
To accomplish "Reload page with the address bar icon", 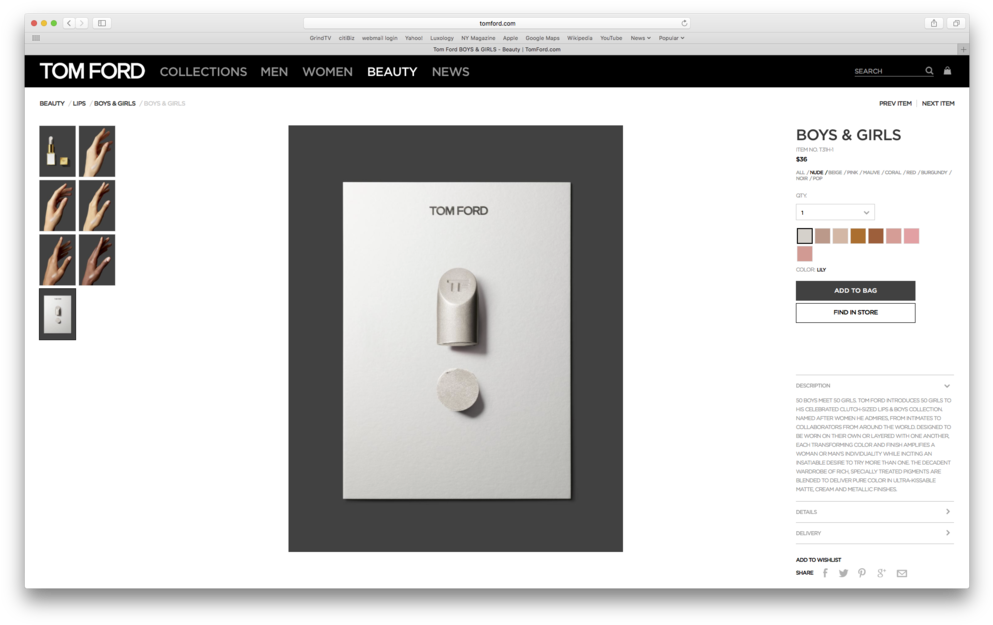I will coord(684,23).
